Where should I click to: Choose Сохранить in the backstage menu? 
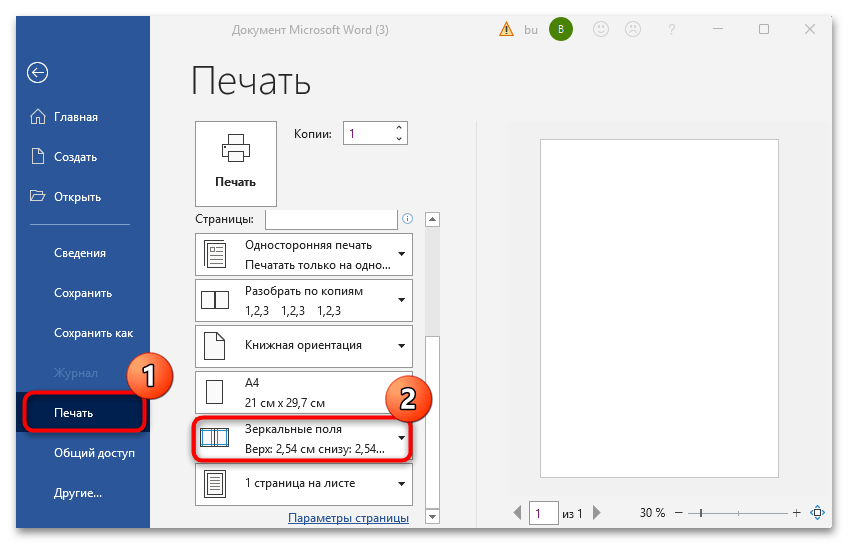pos(83,293)
